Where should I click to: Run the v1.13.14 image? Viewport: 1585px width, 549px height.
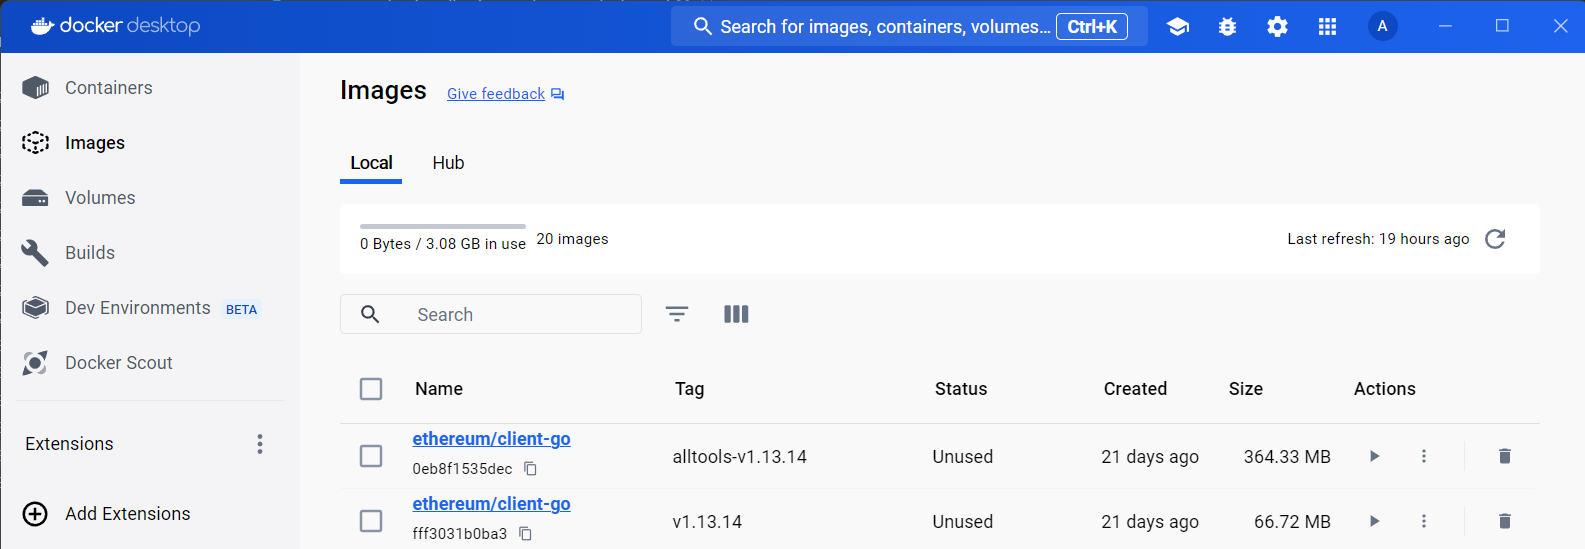tap(1375, 521)
